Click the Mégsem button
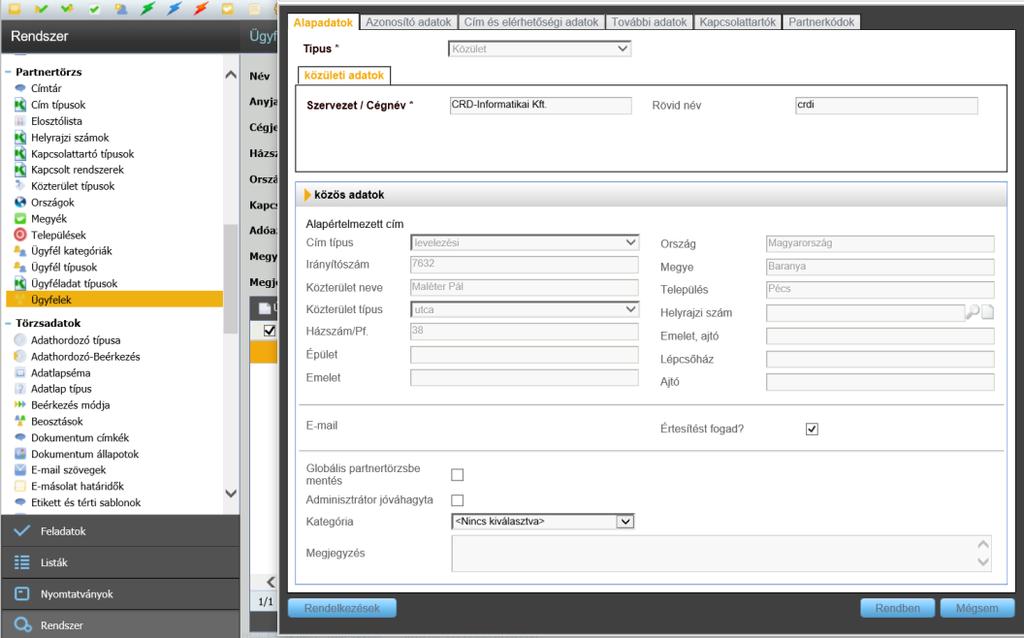 pos(977,608)
